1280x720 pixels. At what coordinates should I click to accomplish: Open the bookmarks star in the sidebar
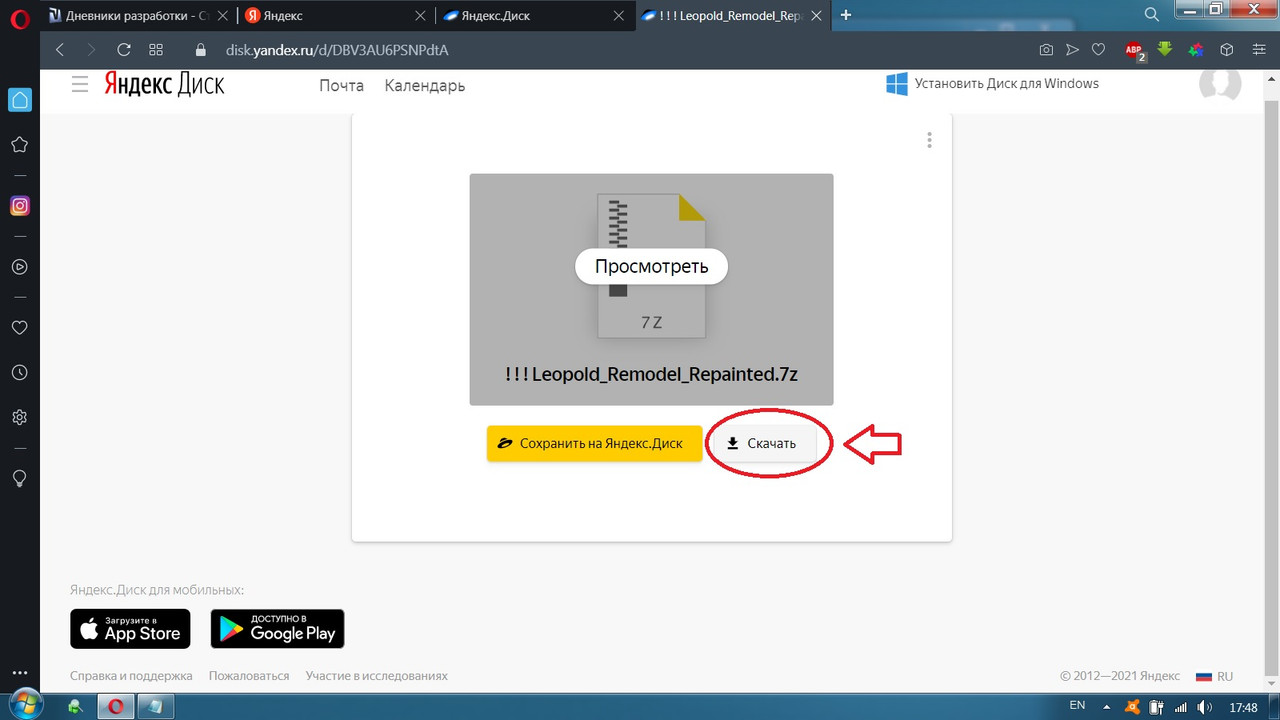(x=19, y=145)
